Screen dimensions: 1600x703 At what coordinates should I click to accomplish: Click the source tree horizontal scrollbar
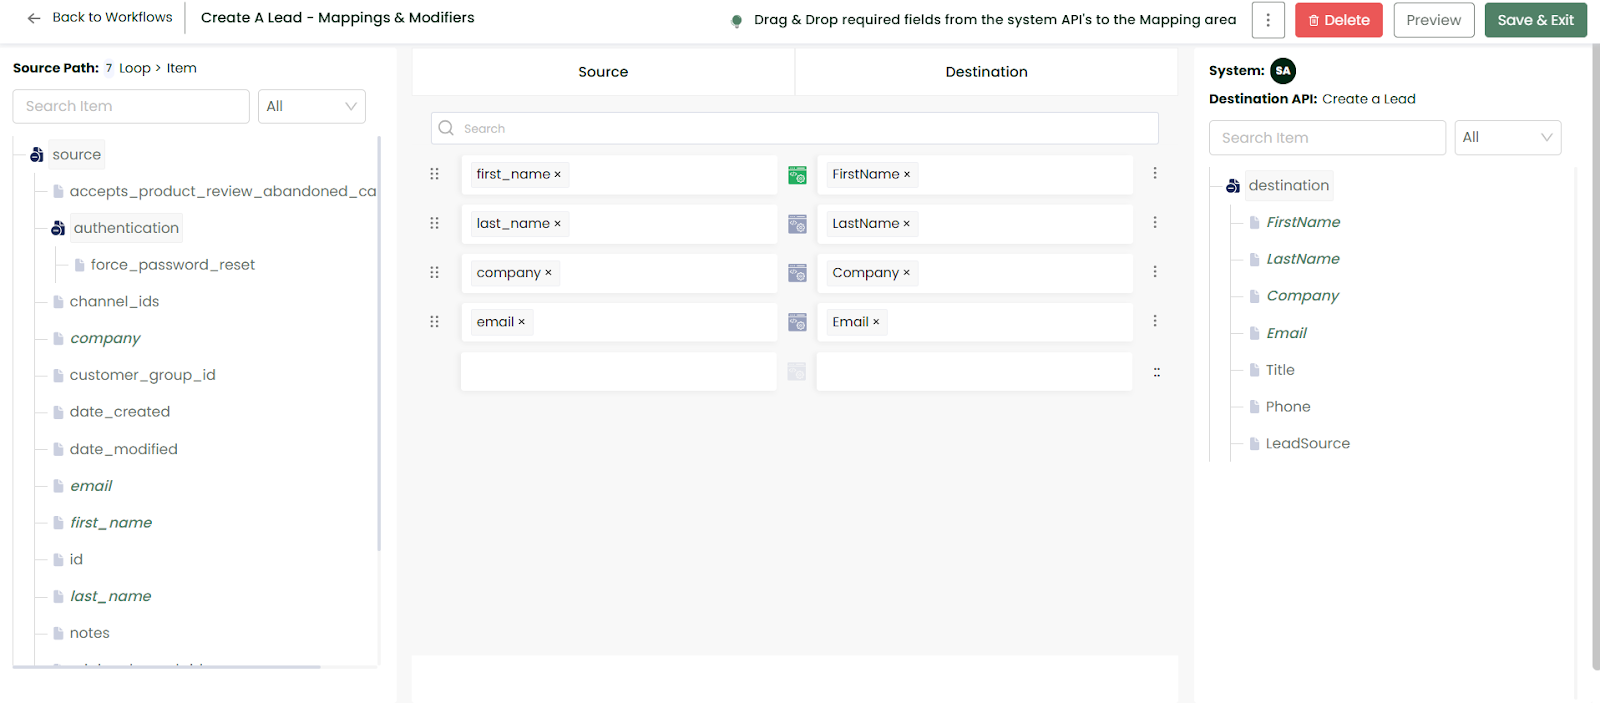click(166, 667)
